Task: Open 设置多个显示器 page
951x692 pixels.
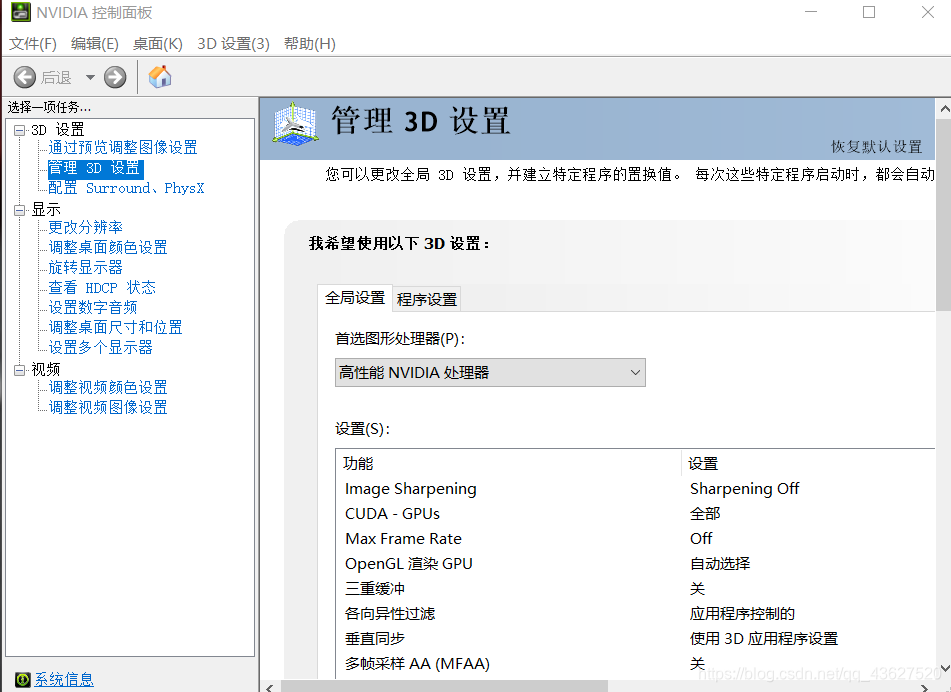Action: [x=100, y=348]
